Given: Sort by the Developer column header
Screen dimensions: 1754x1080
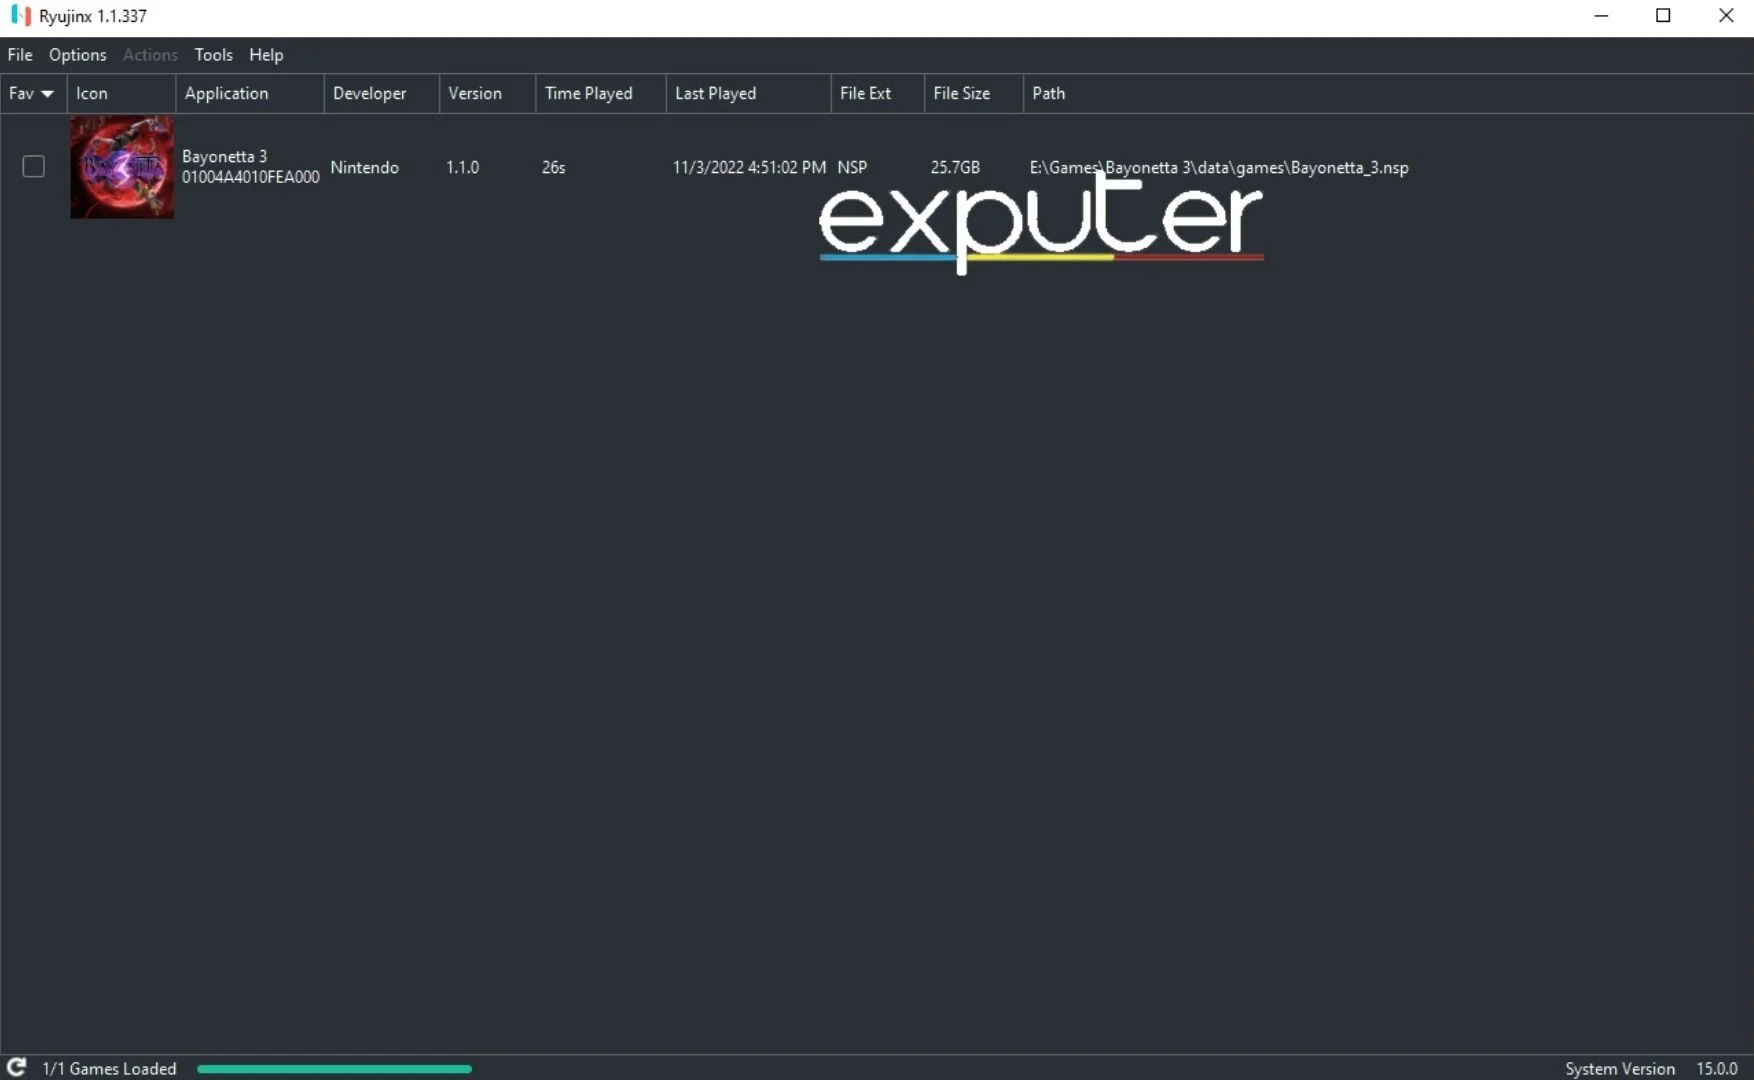Looking at the screenshot, I should [x=381, y=93].
